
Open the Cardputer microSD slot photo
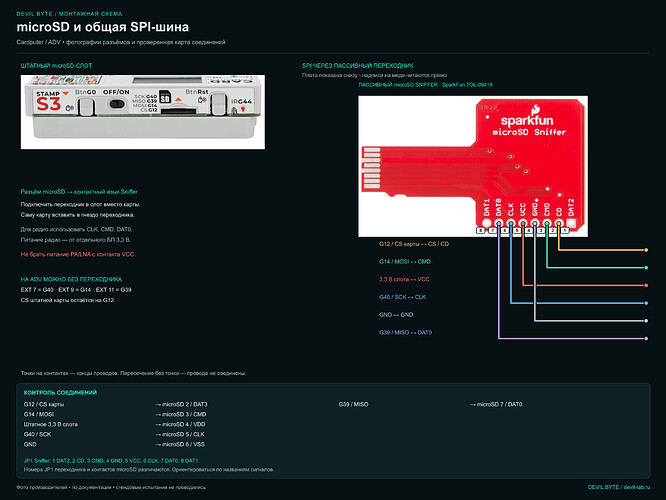143,112
